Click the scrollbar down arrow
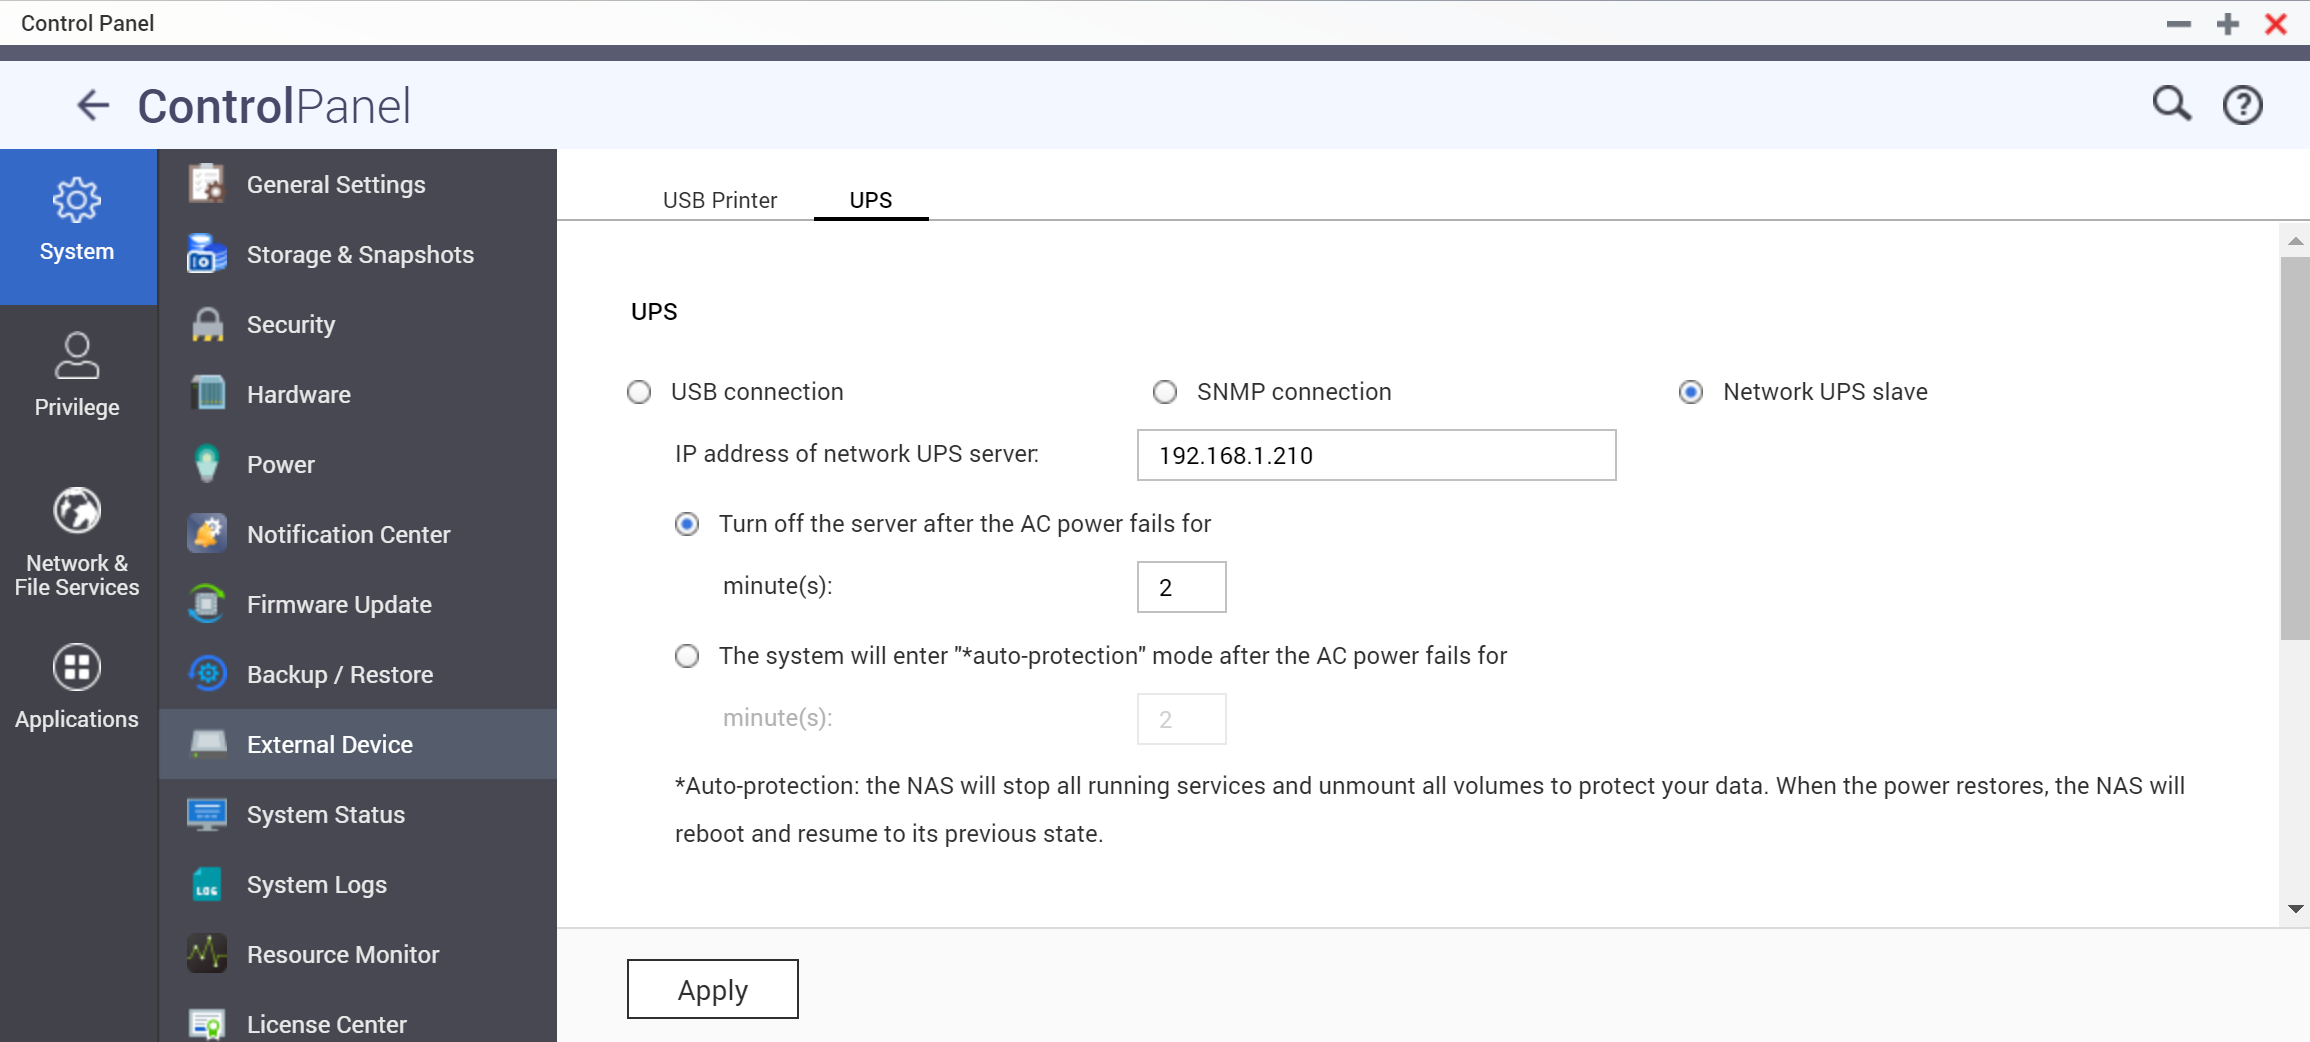Screen dimensions: 2310x1042 point(2295,909)
